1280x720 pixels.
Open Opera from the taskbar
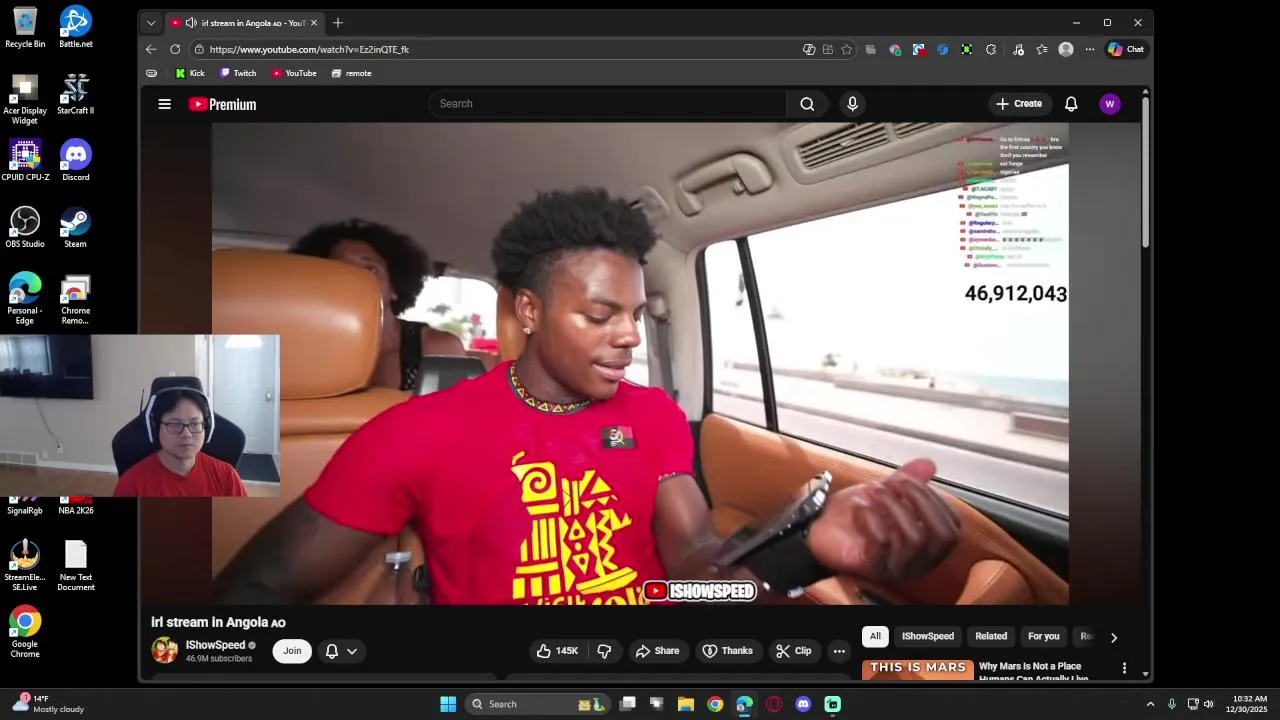(774, 704)
